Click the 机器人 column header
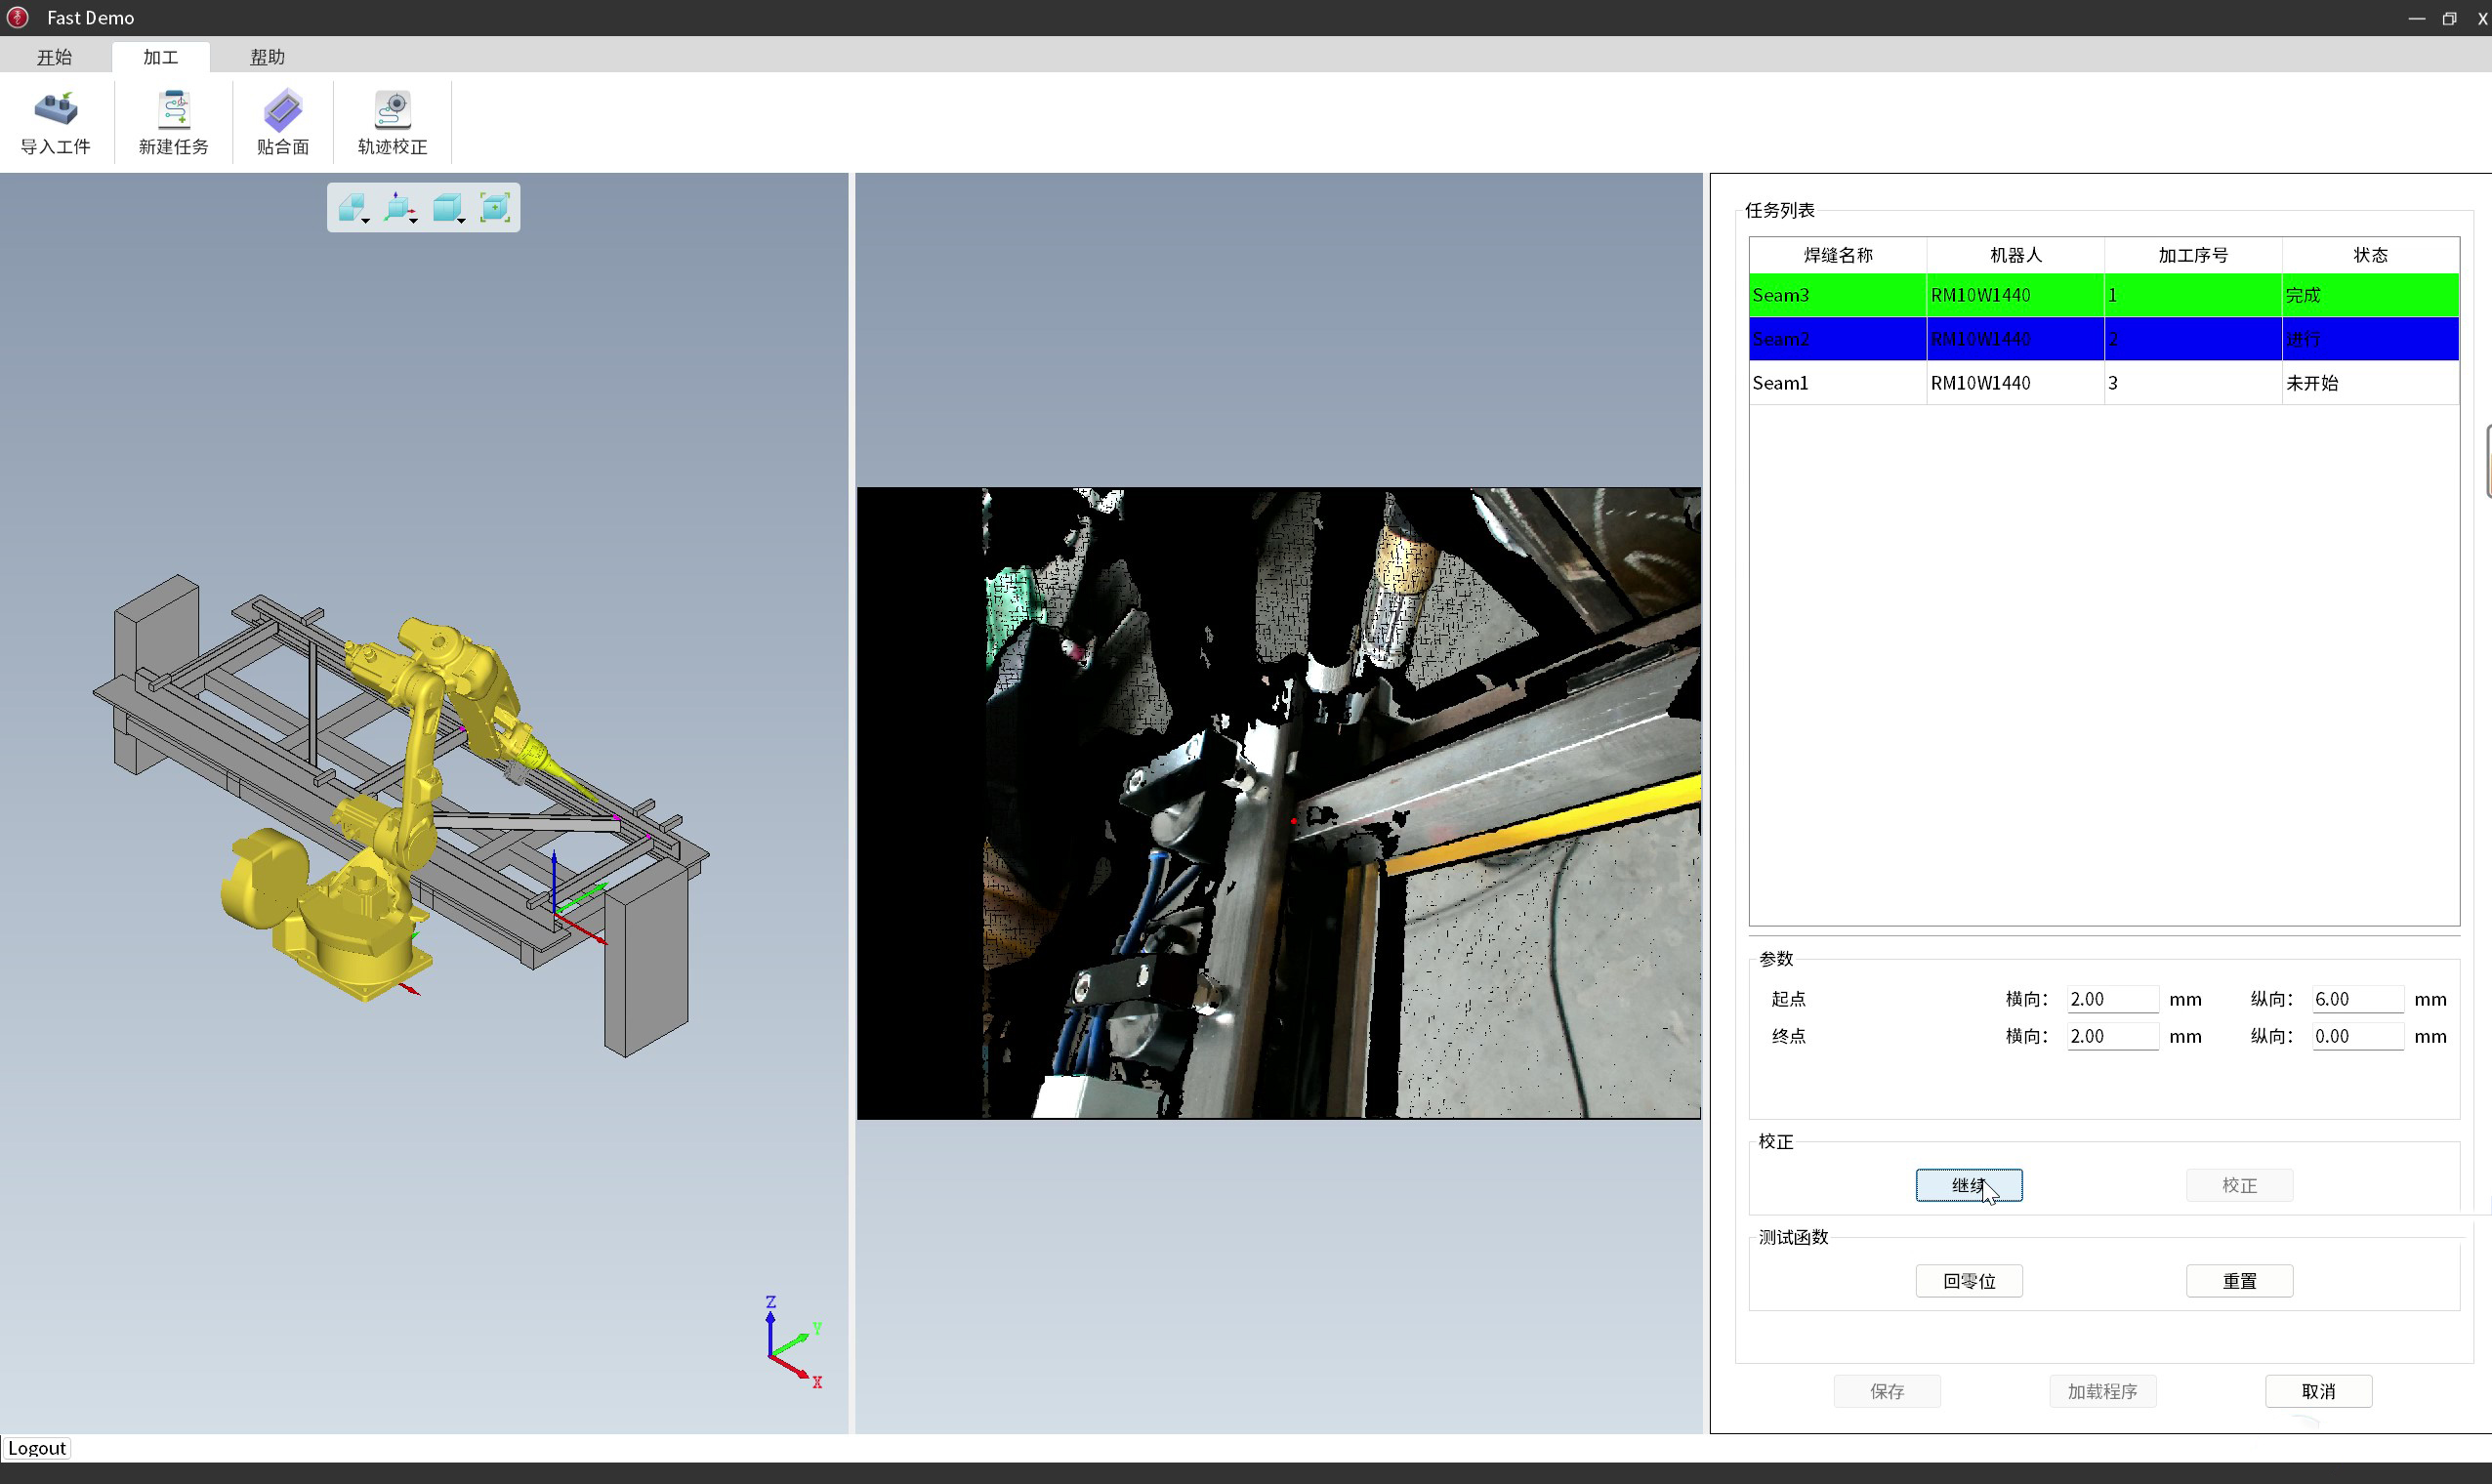Viewport: 2492px width, 1484px height. click(x=2015, y=255)
